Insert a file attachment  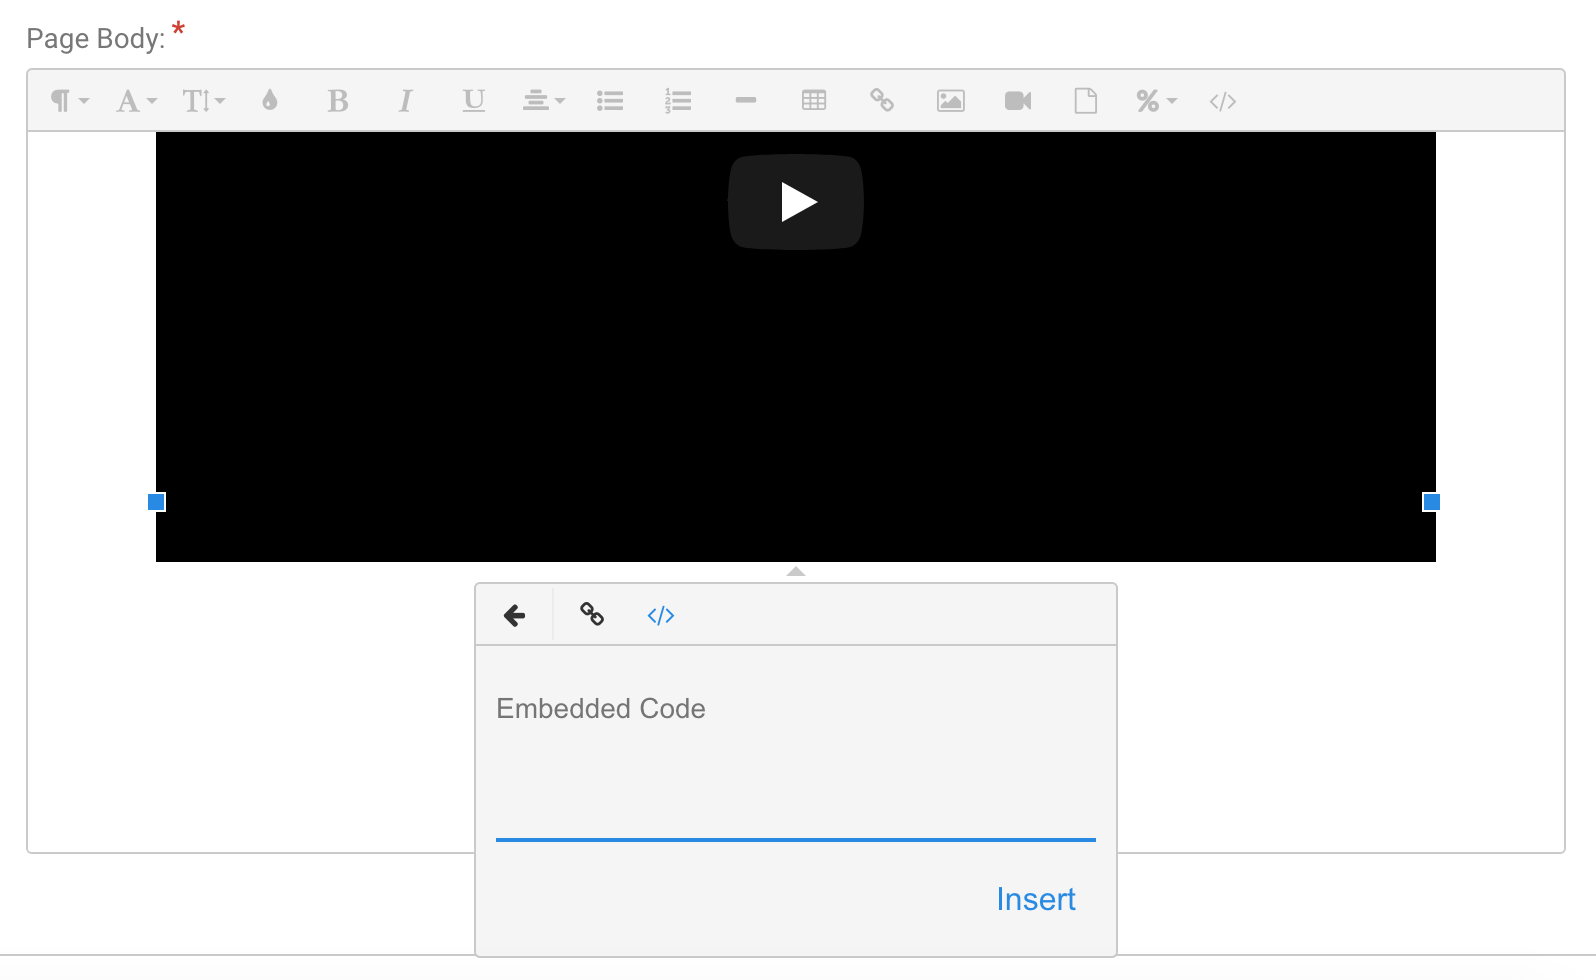pyautogui.click(x=1086, y=101)
